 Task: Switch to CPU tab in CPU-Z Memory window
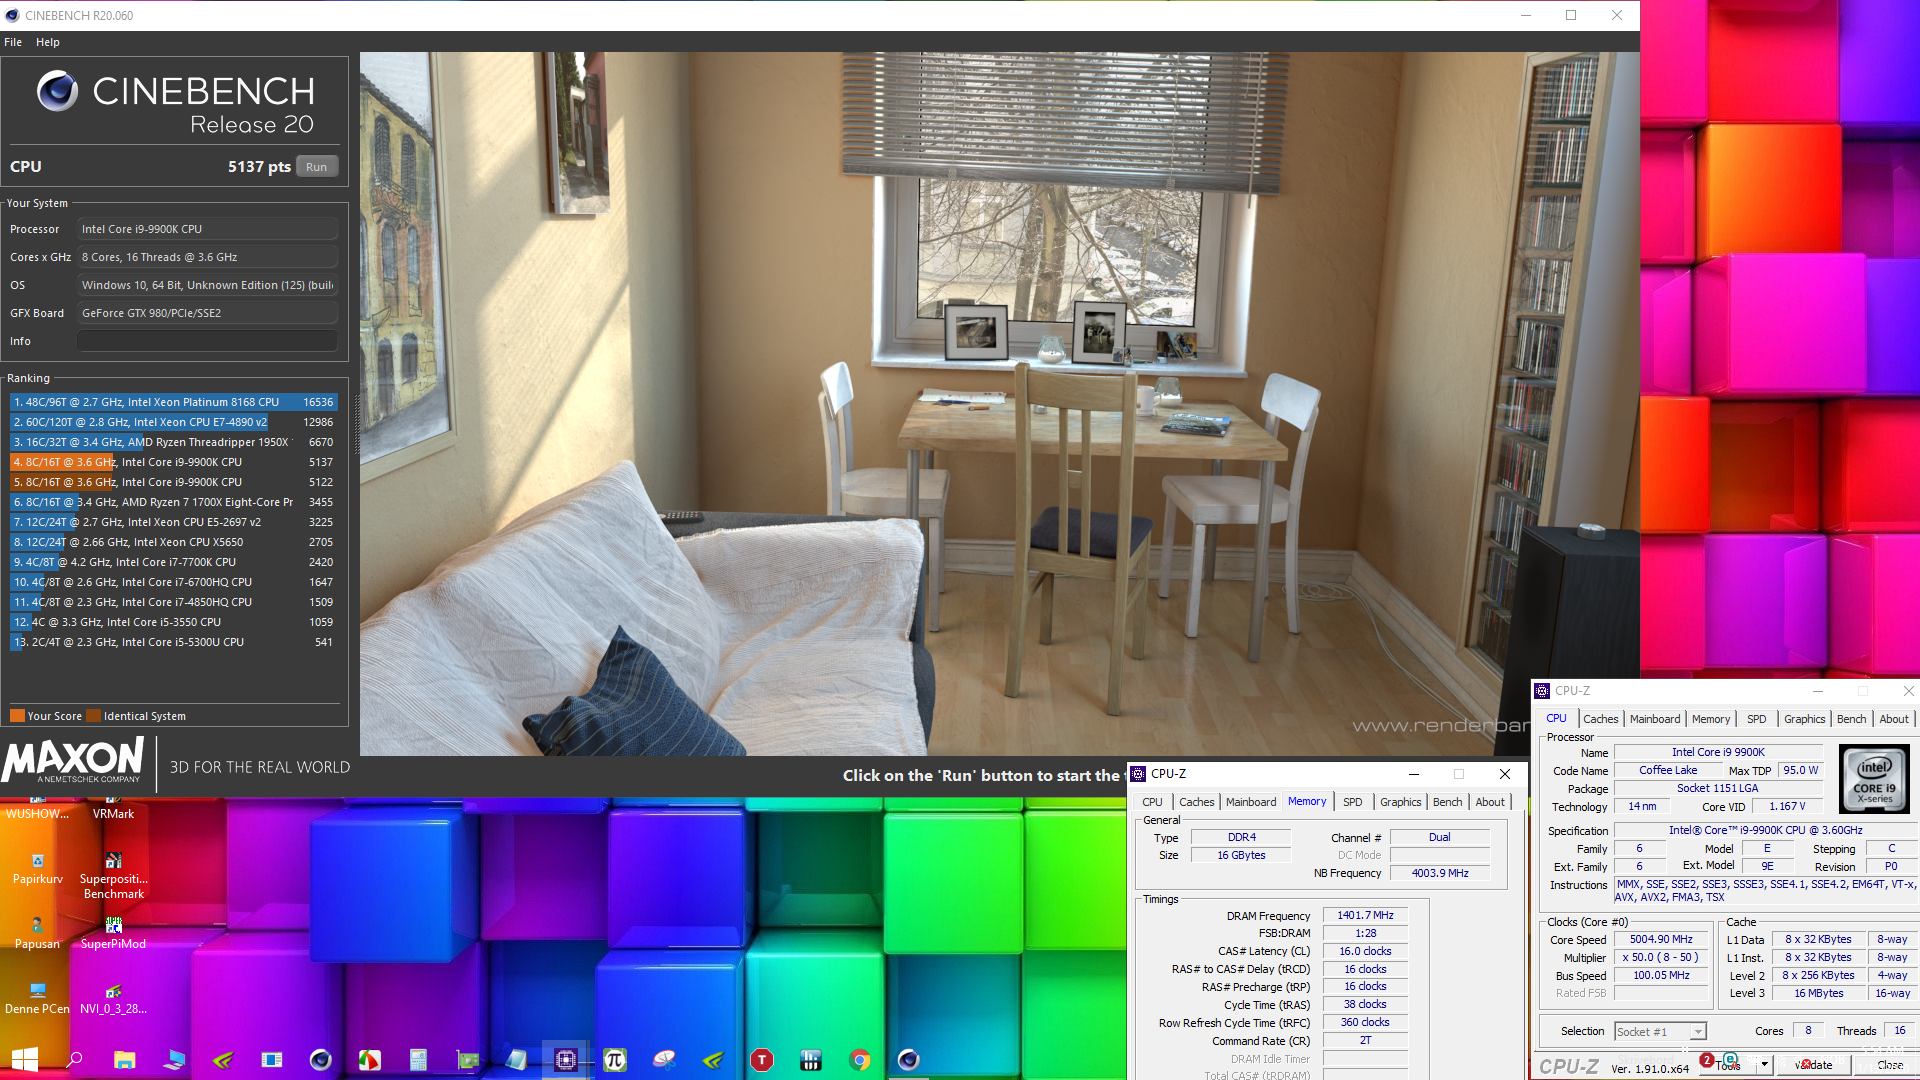(x=1152, y=802)
